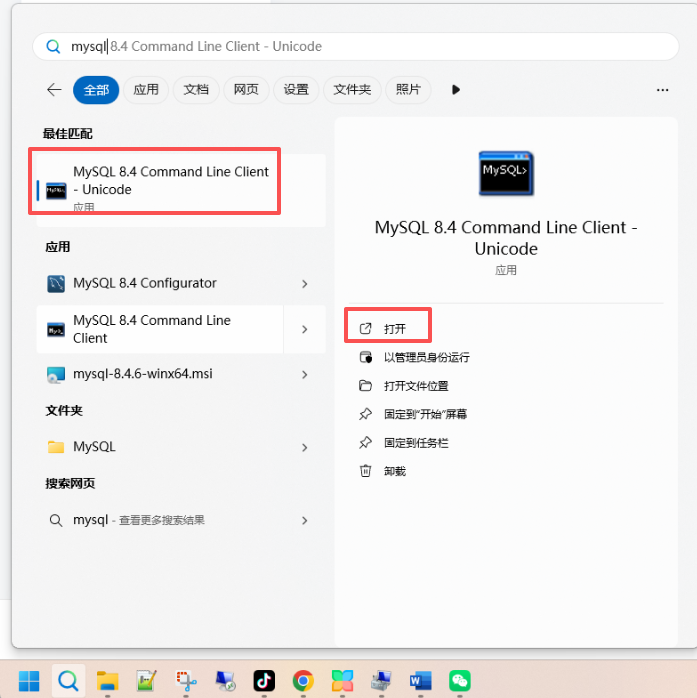Open MySQL 8.4 Configurator result

click(160, 283)
